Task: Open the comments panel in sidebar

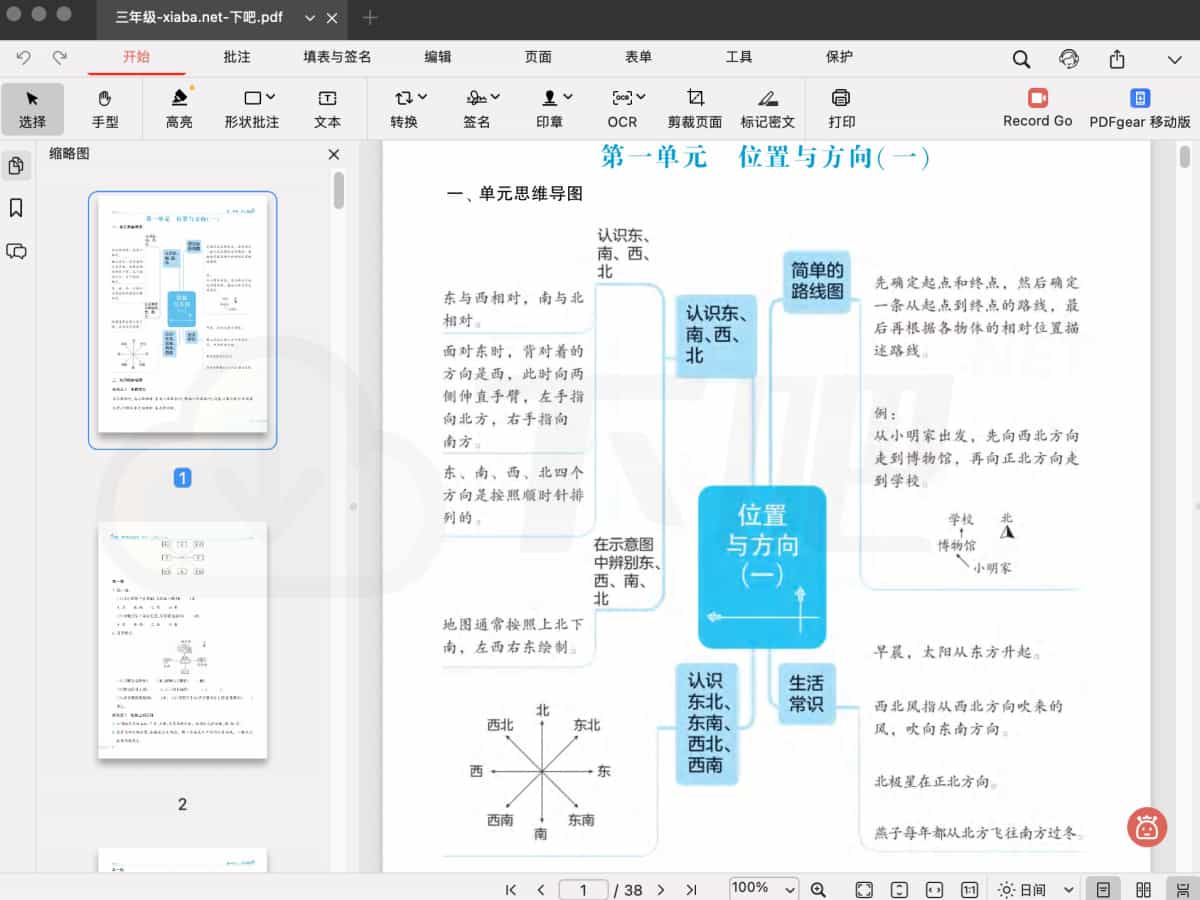Action: (x=16, y=251)
